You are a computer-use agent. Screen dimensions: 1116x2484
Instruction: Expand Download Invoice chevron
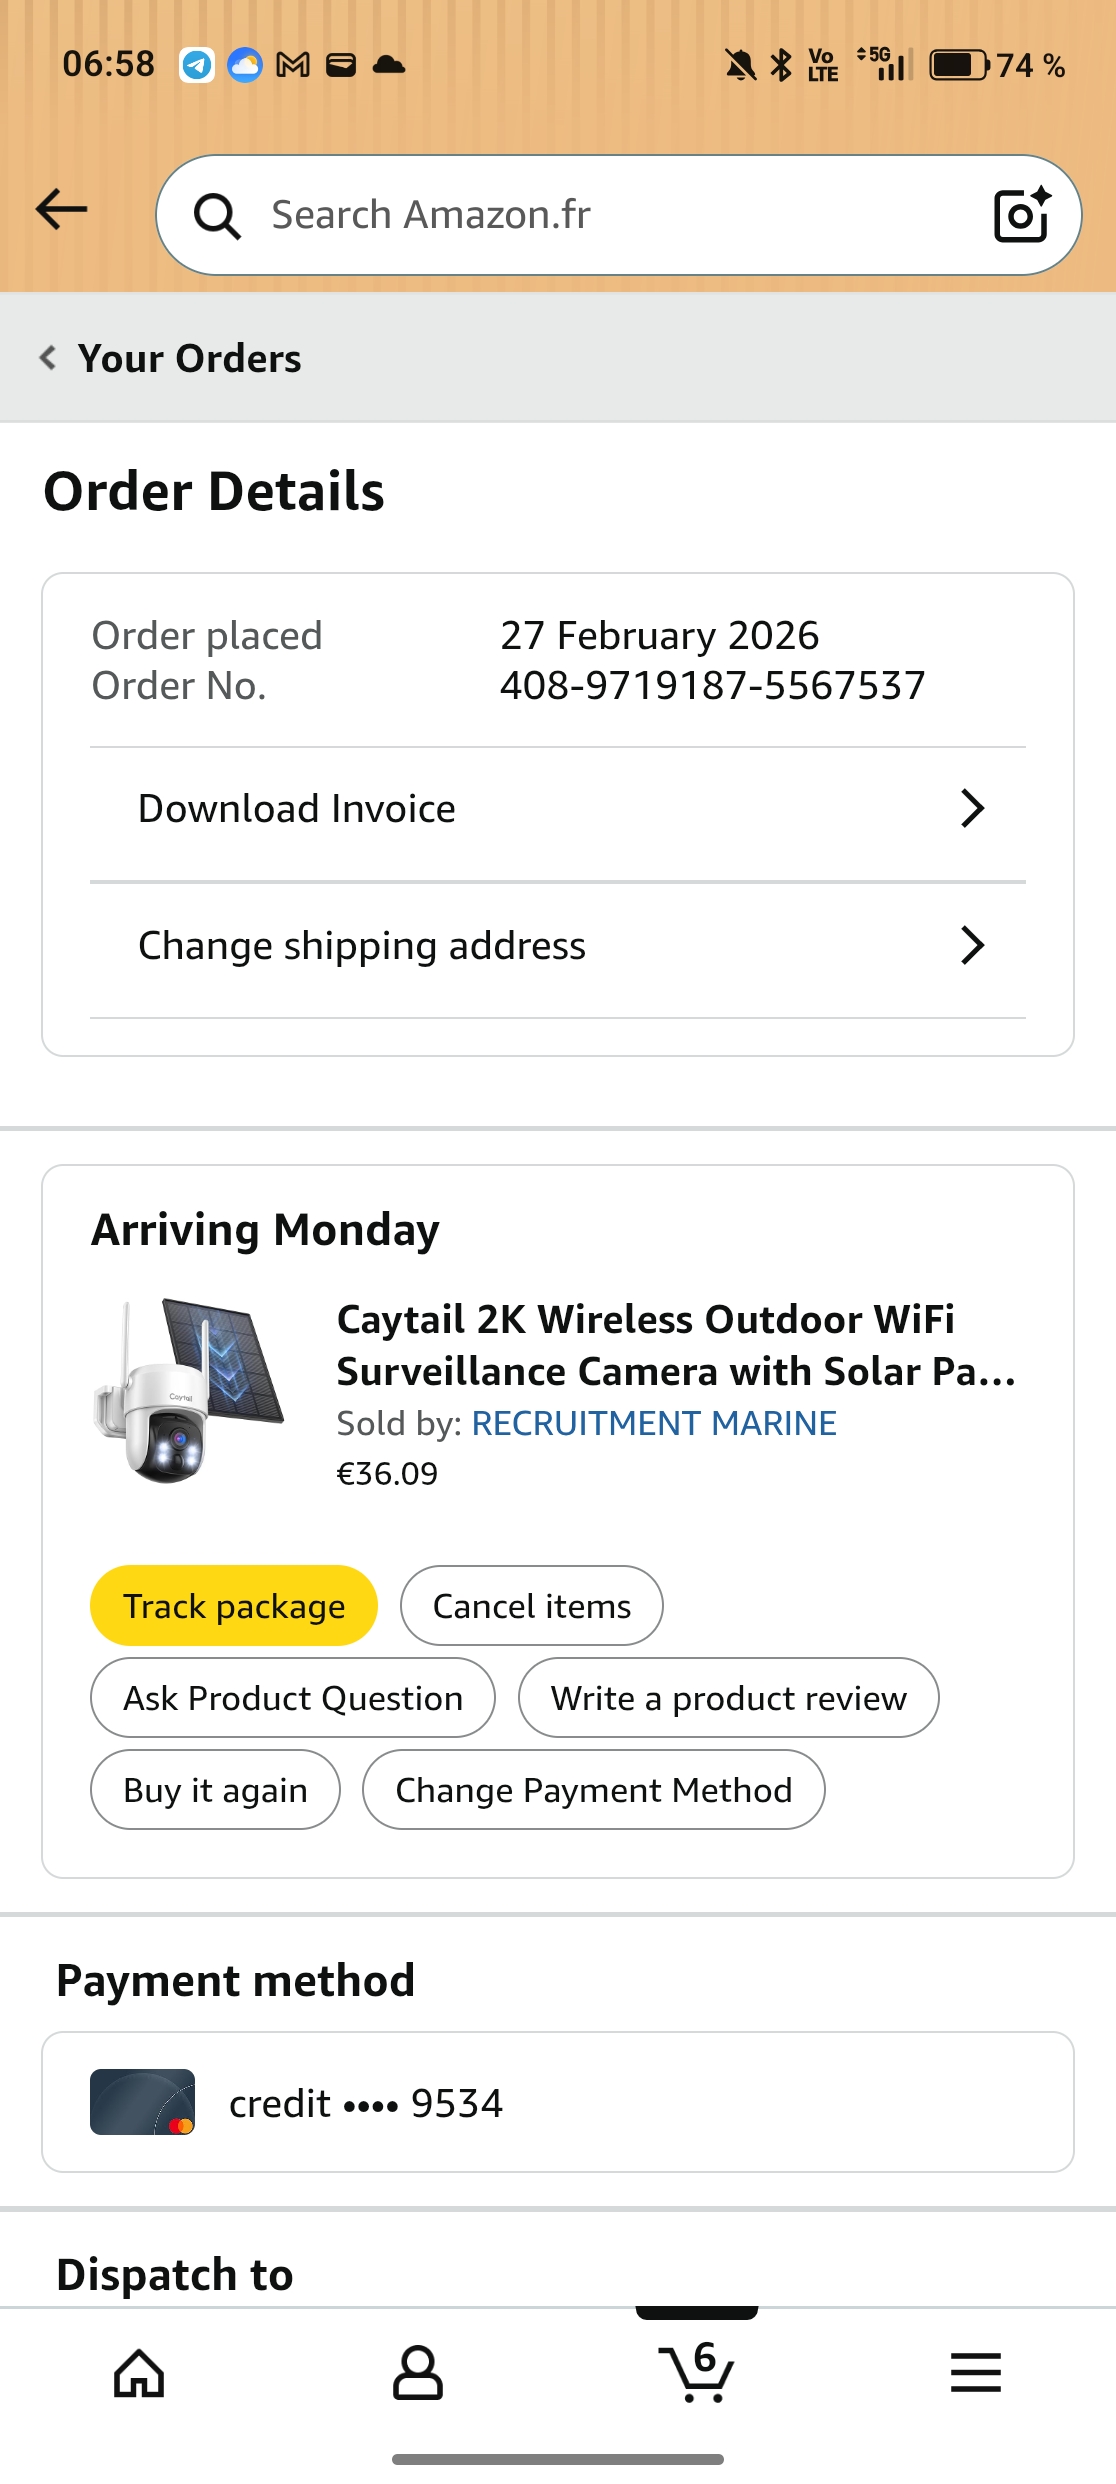coord(972,808)
